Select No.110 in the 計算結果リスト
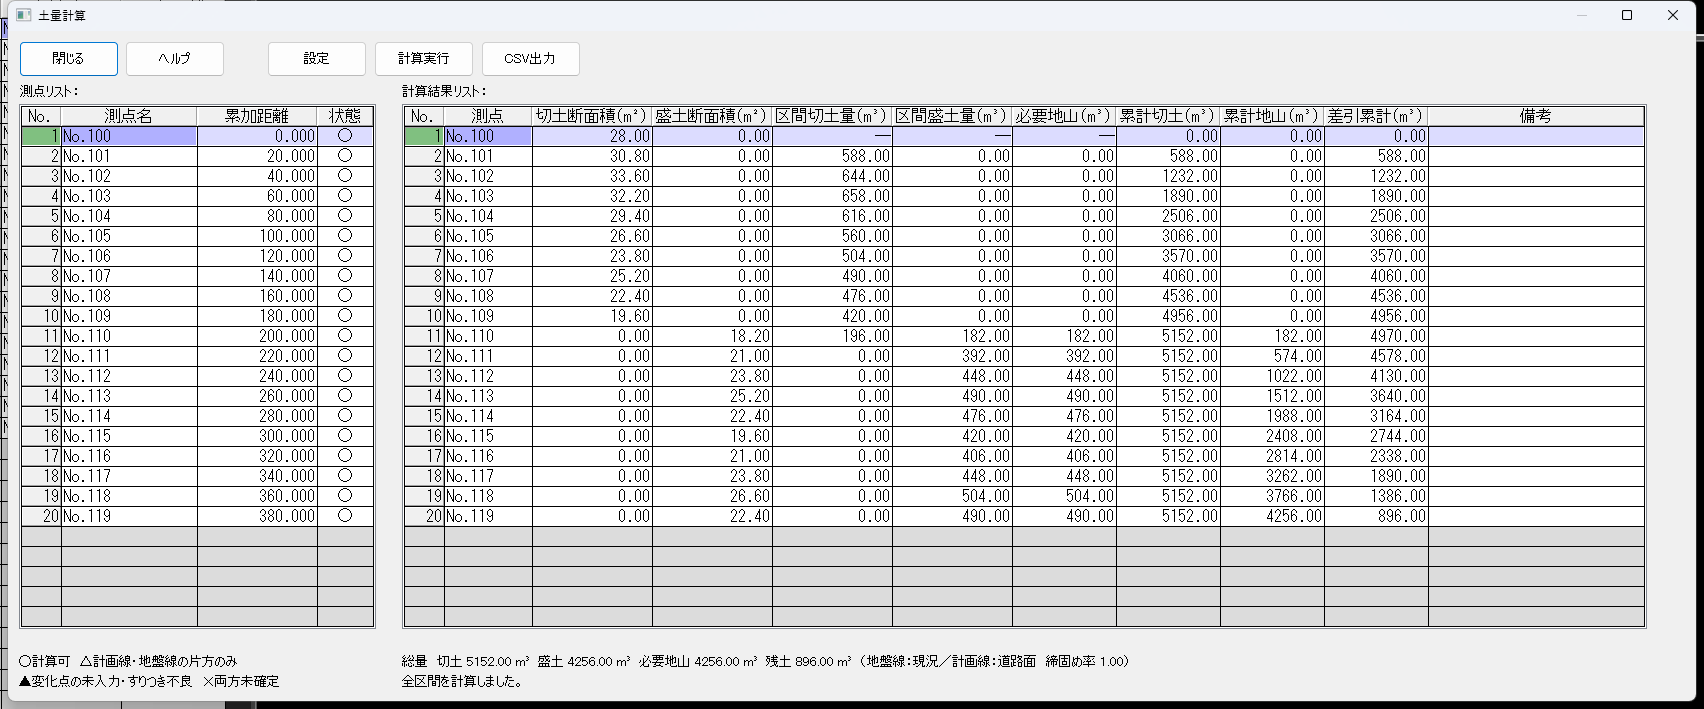This screenshot has height=709, width=1704. click(x=488, y=336)
